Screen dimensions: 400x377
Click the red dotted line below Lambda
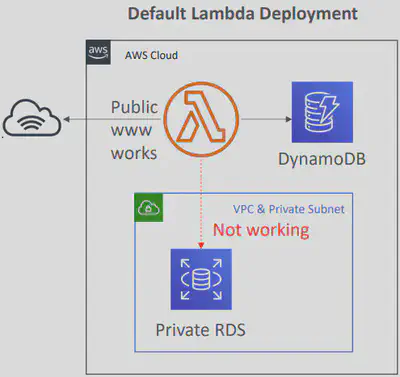(x=201, y=200)
